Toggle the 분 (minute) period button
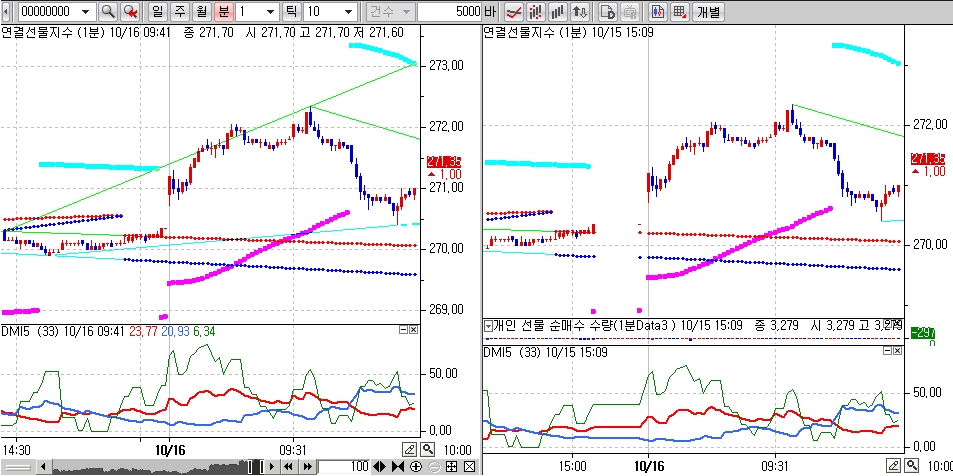Screen dimensions: 953x476 [223, 12]
